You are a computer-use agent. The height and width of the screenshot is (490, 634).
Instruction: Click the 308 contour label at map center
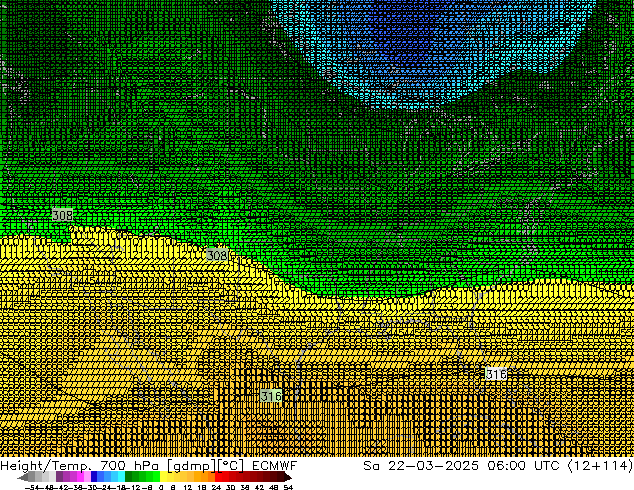216,255
